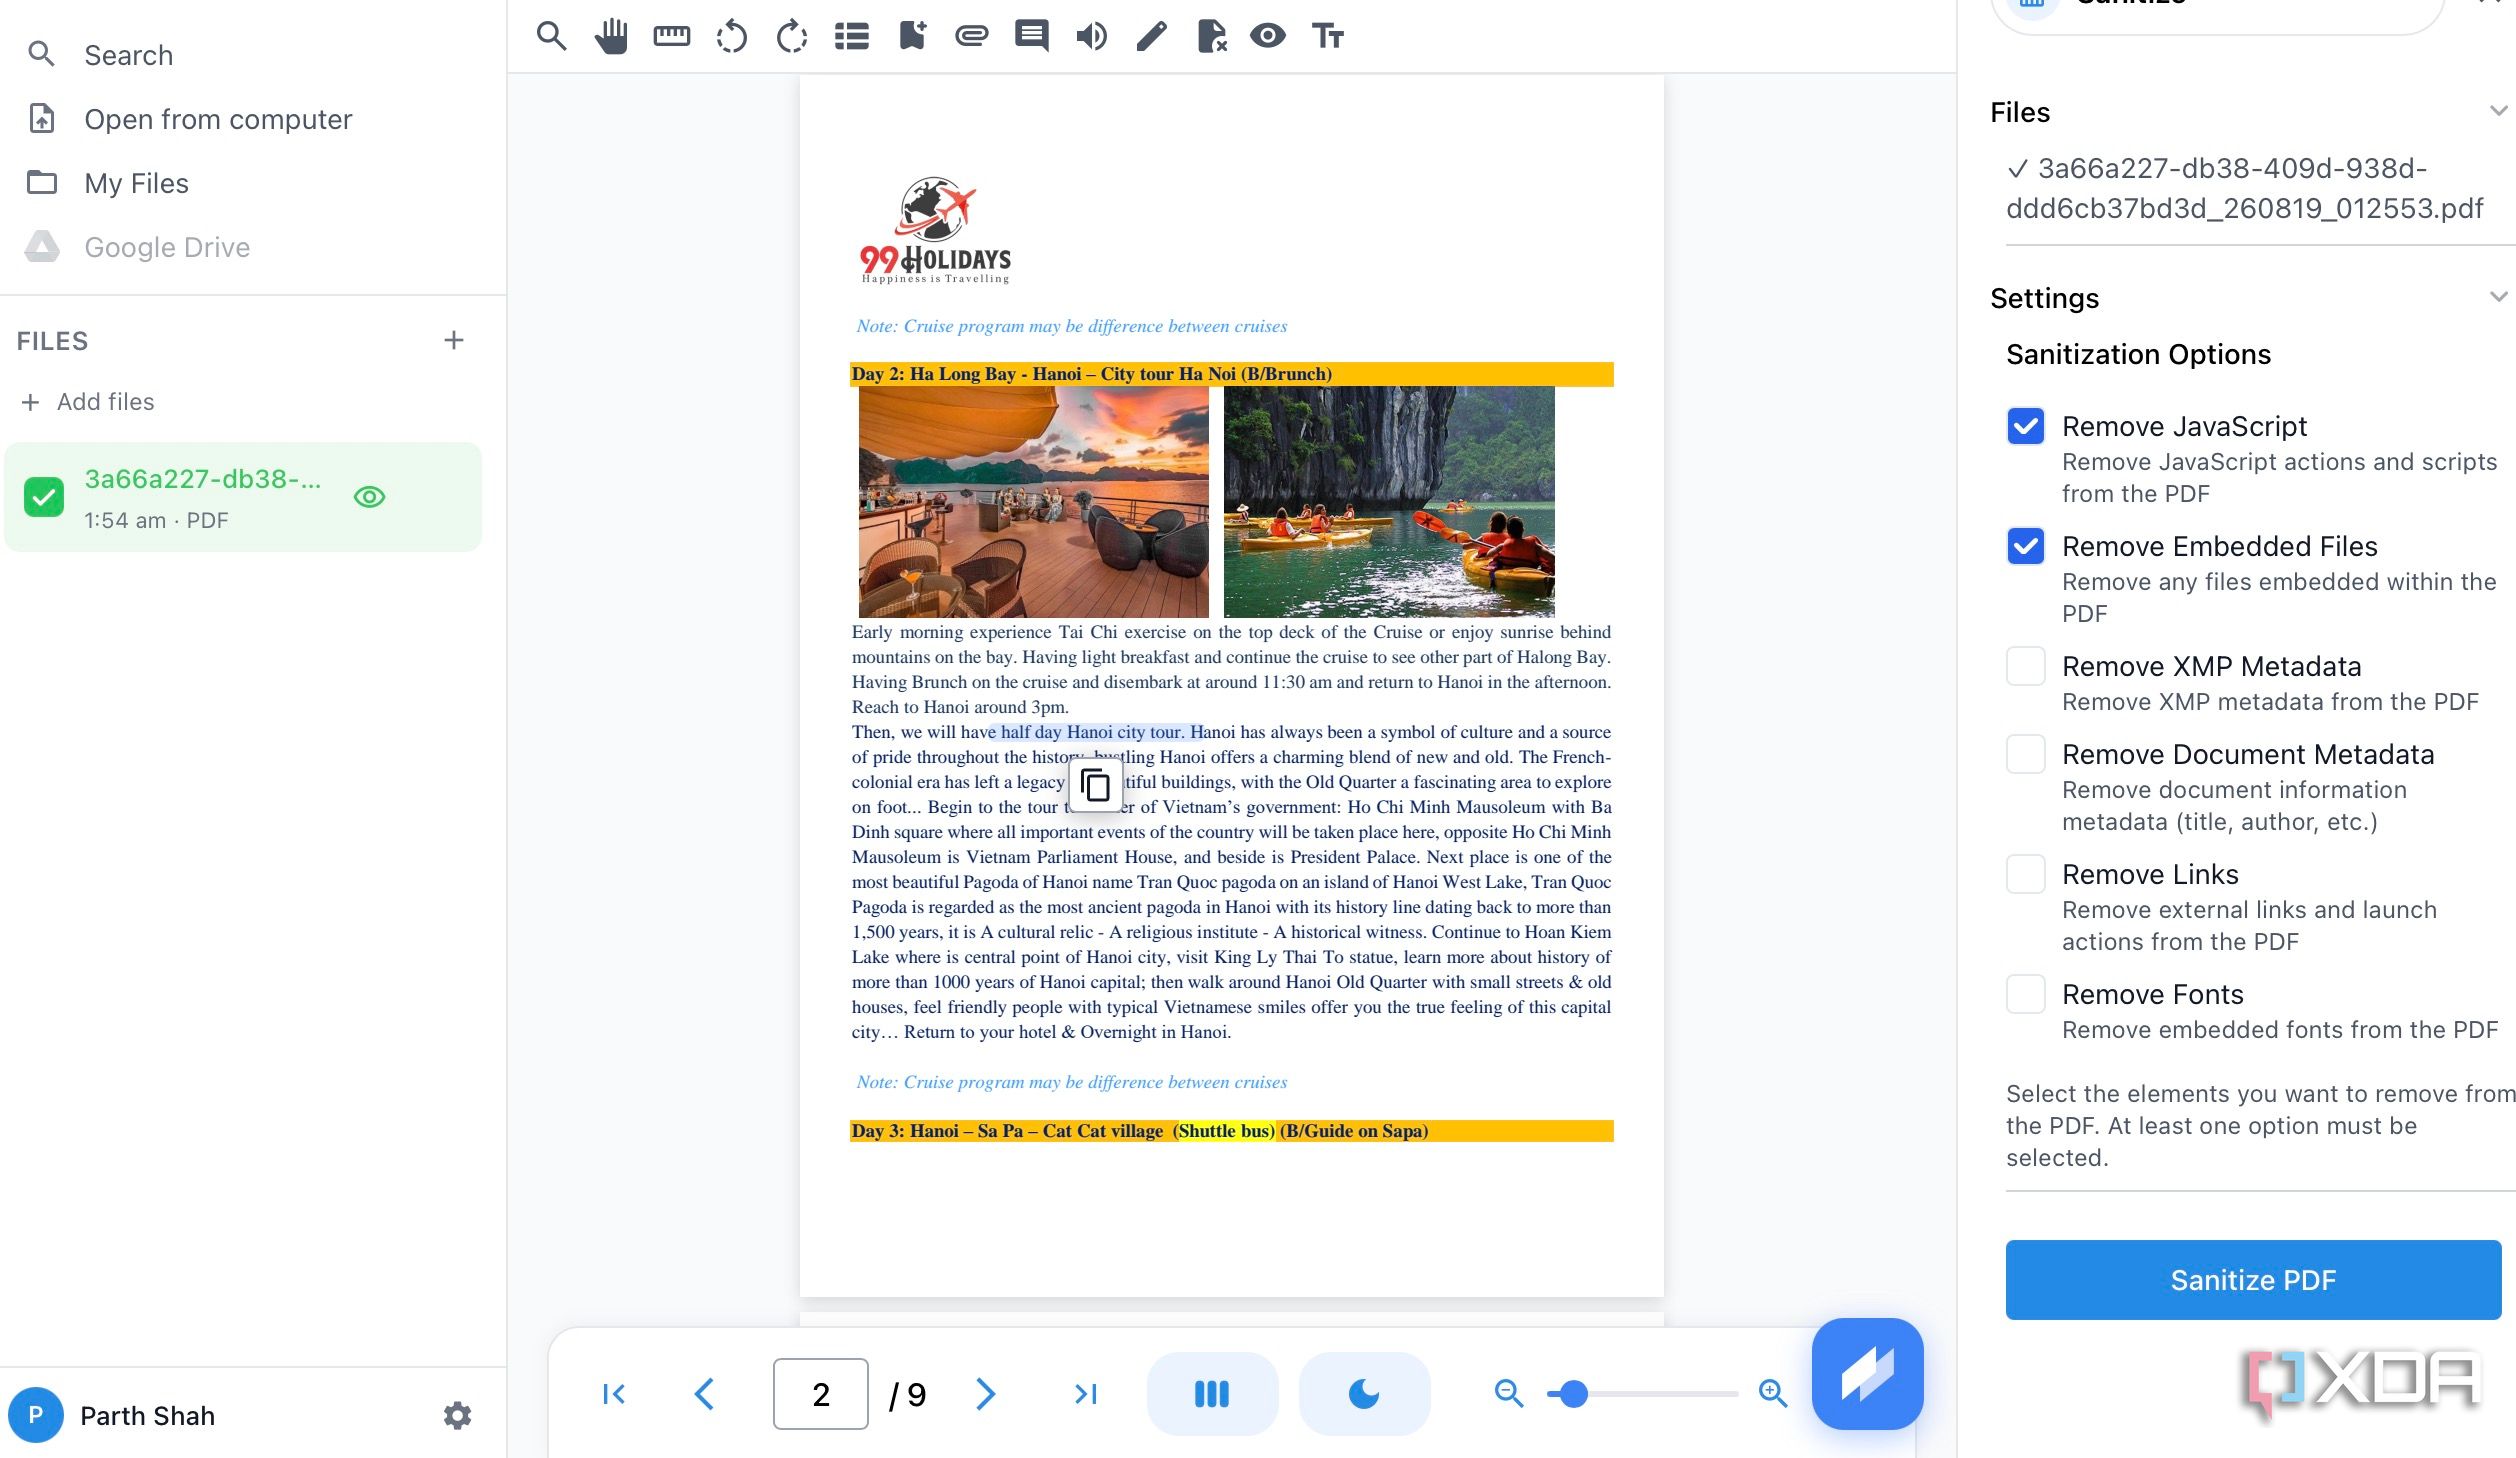Uncheck Remove Embedded Files option
Viewport: 2516px width, 1458px height.
pyautogui.click(x=2025, y=546)
